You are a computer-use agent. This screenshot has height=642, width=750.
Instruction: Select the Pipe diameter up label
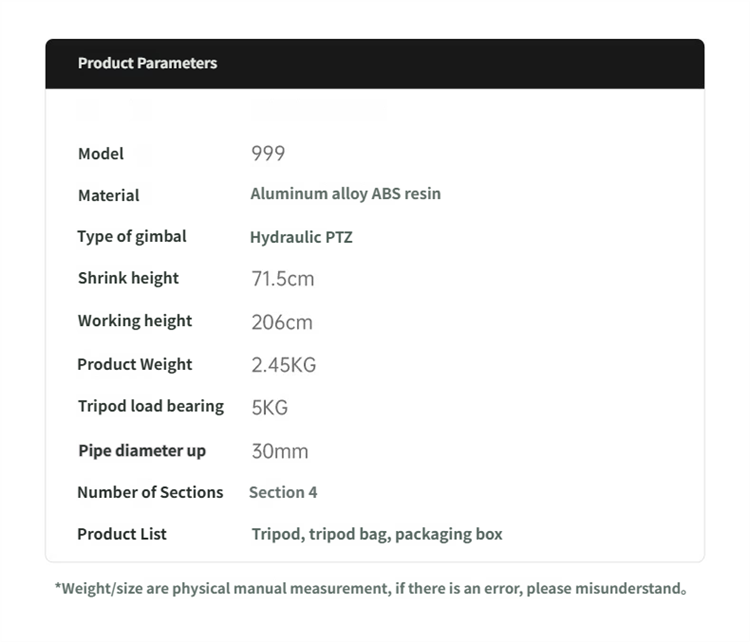click(x=142, y=451)
